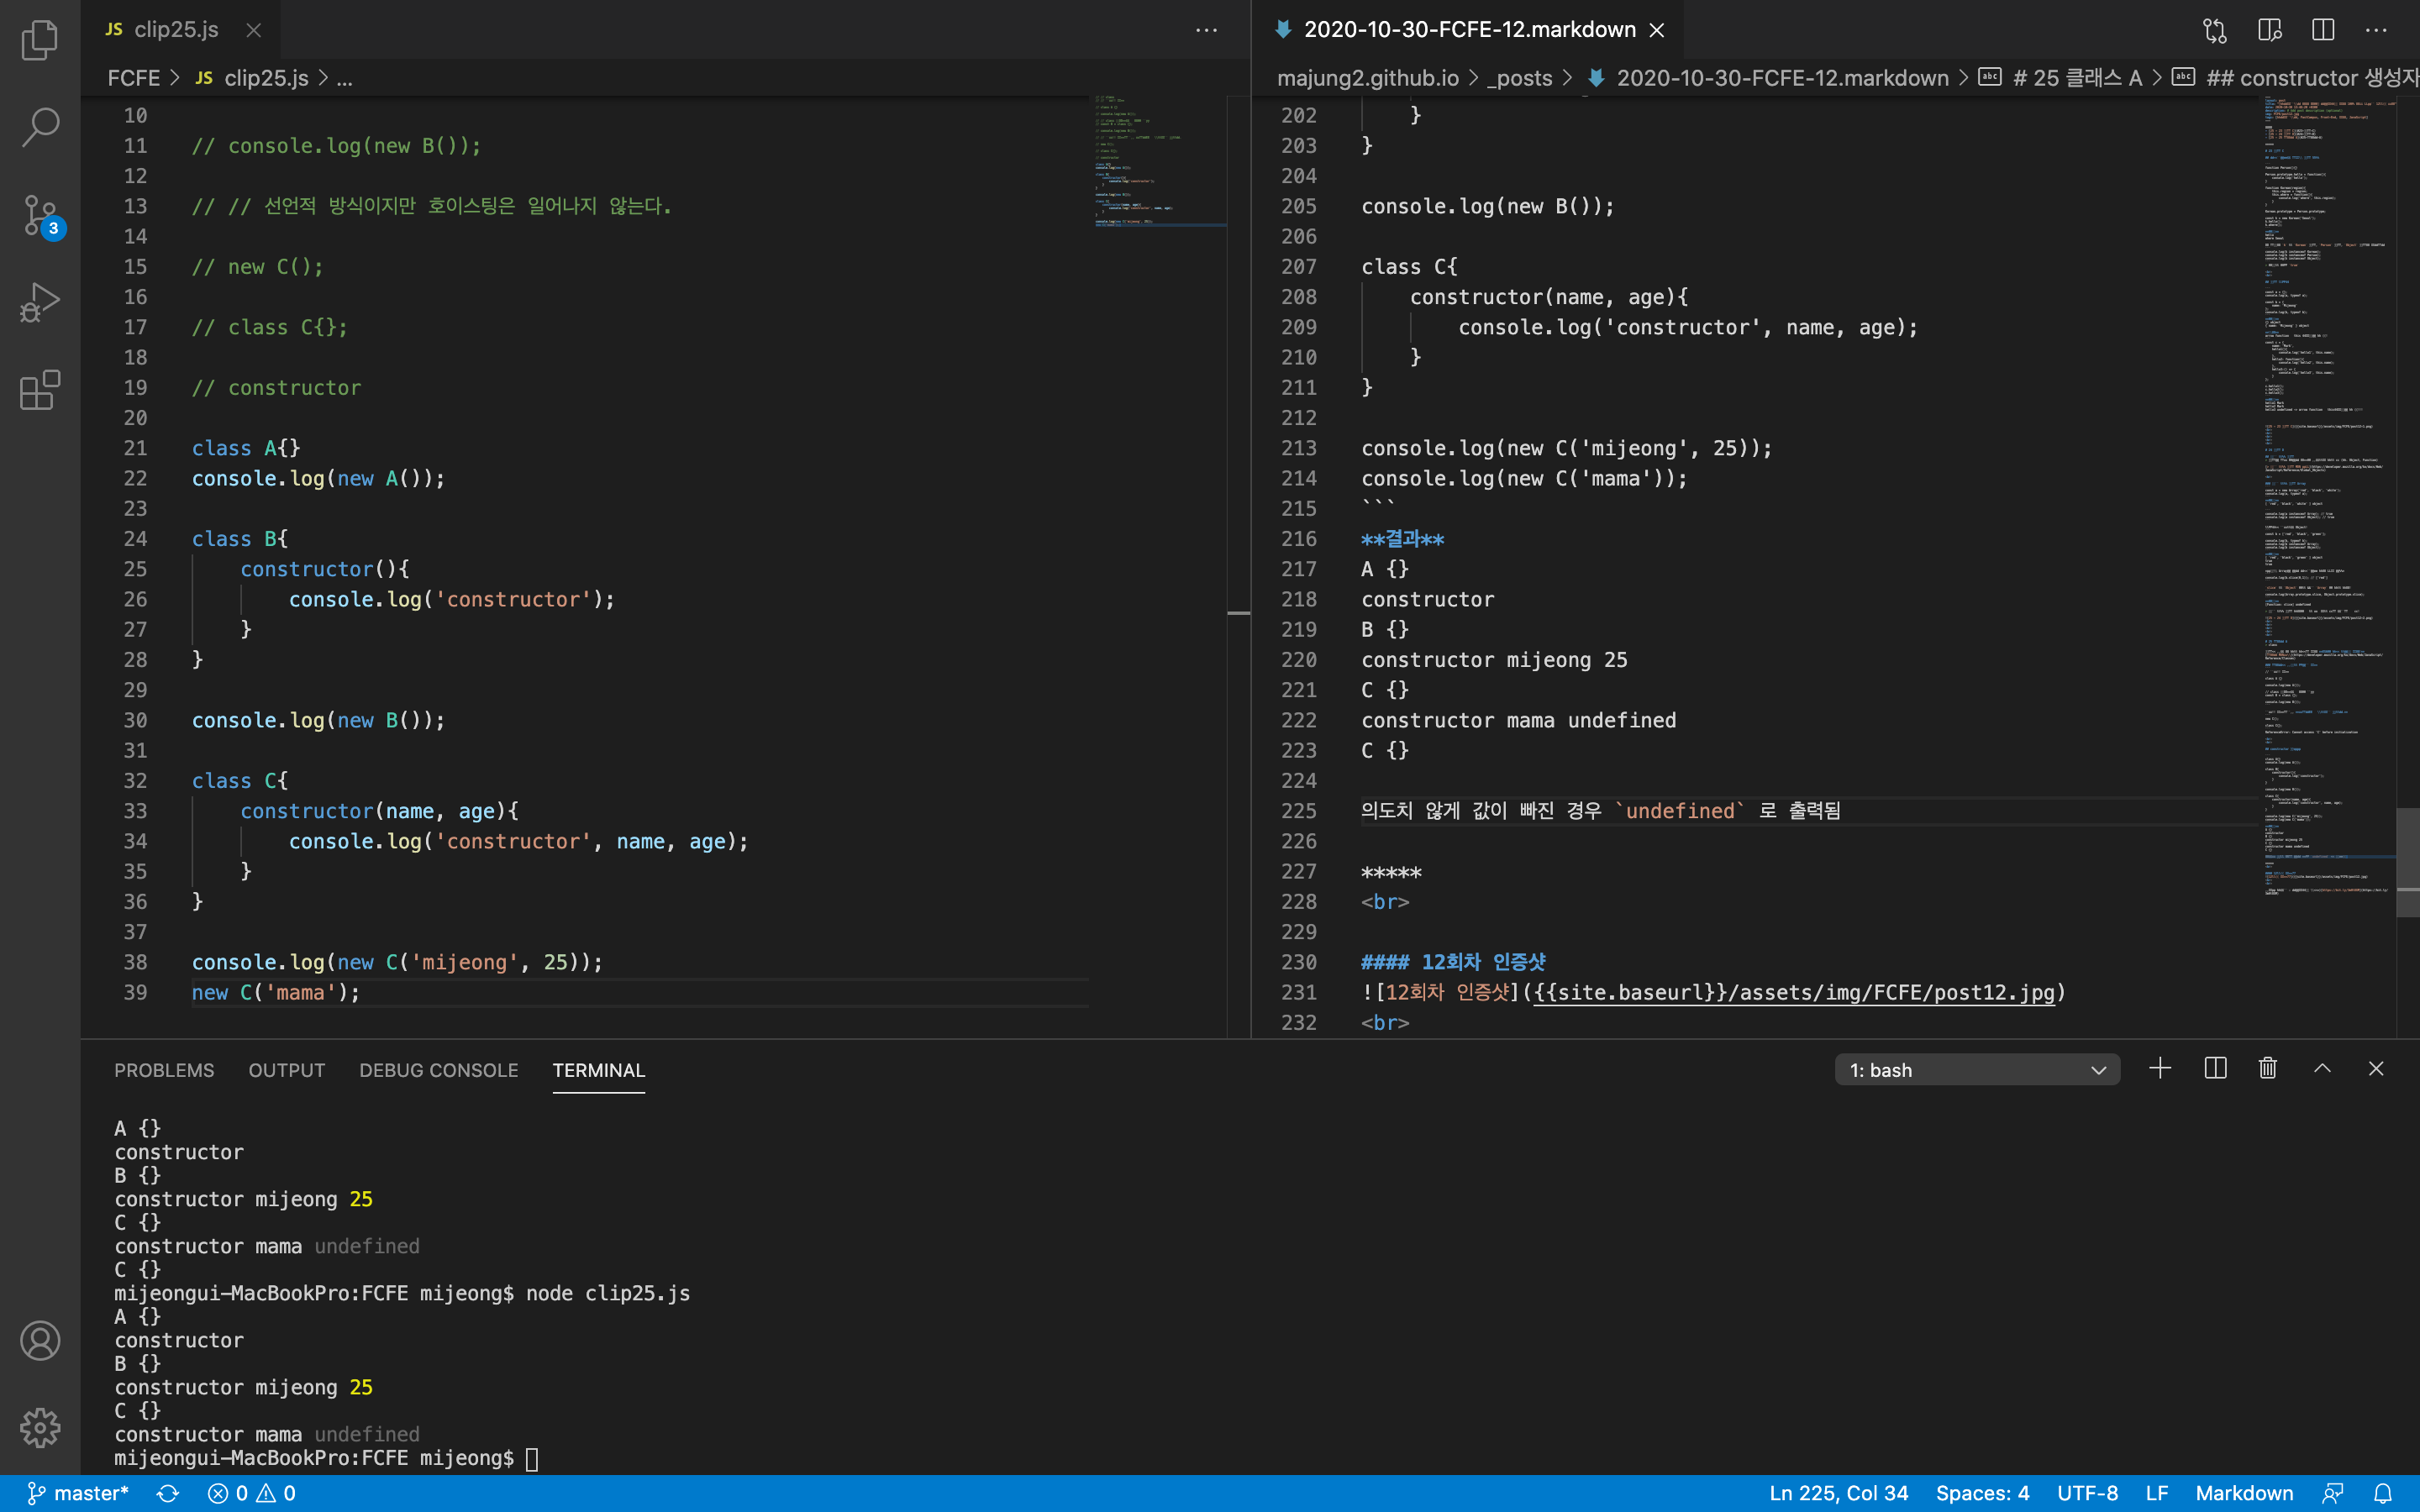The width and height of the screenshot is (2420, 1512).
Task: Change indentation via Spaces: 4
Action: 1982,1493
